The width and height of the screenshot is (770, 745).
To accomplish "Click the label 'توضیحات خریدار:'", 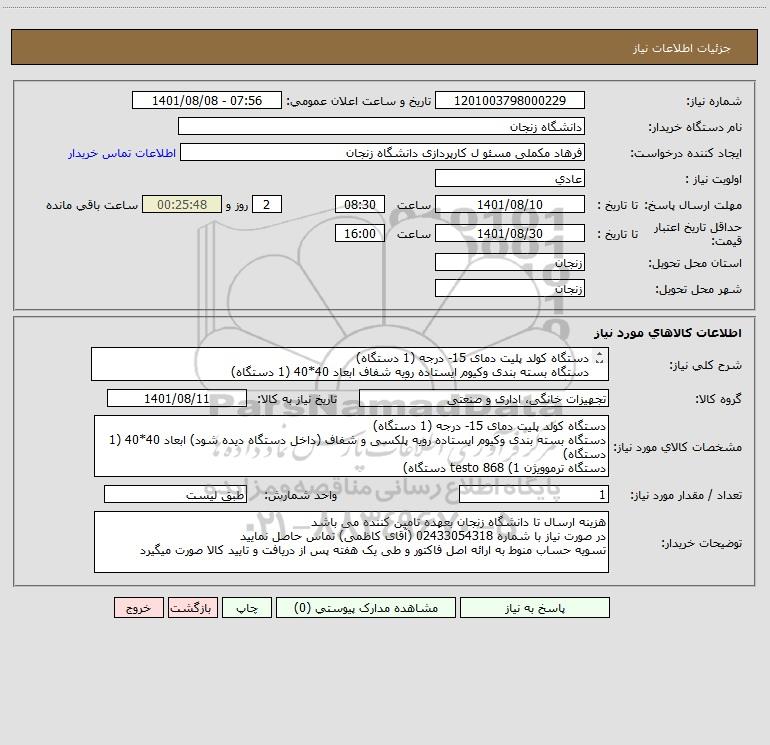I will (701, 543).
